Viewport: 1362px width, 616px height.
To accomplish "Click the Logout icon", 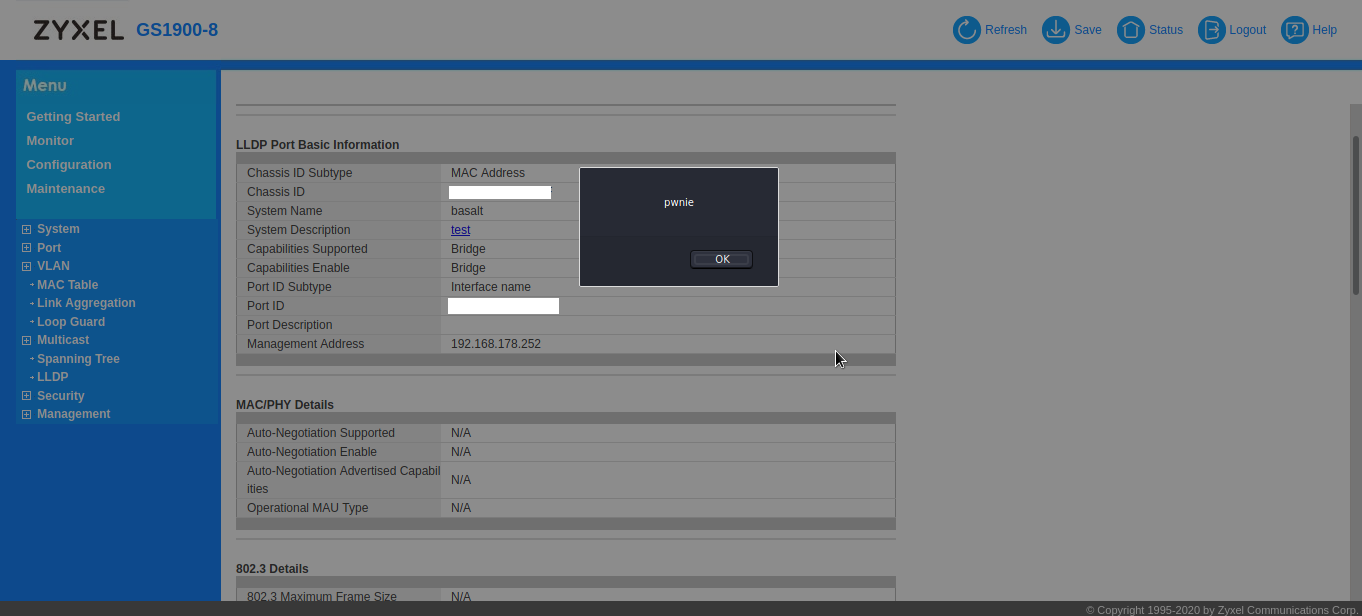I will [x=1212, y=30].
